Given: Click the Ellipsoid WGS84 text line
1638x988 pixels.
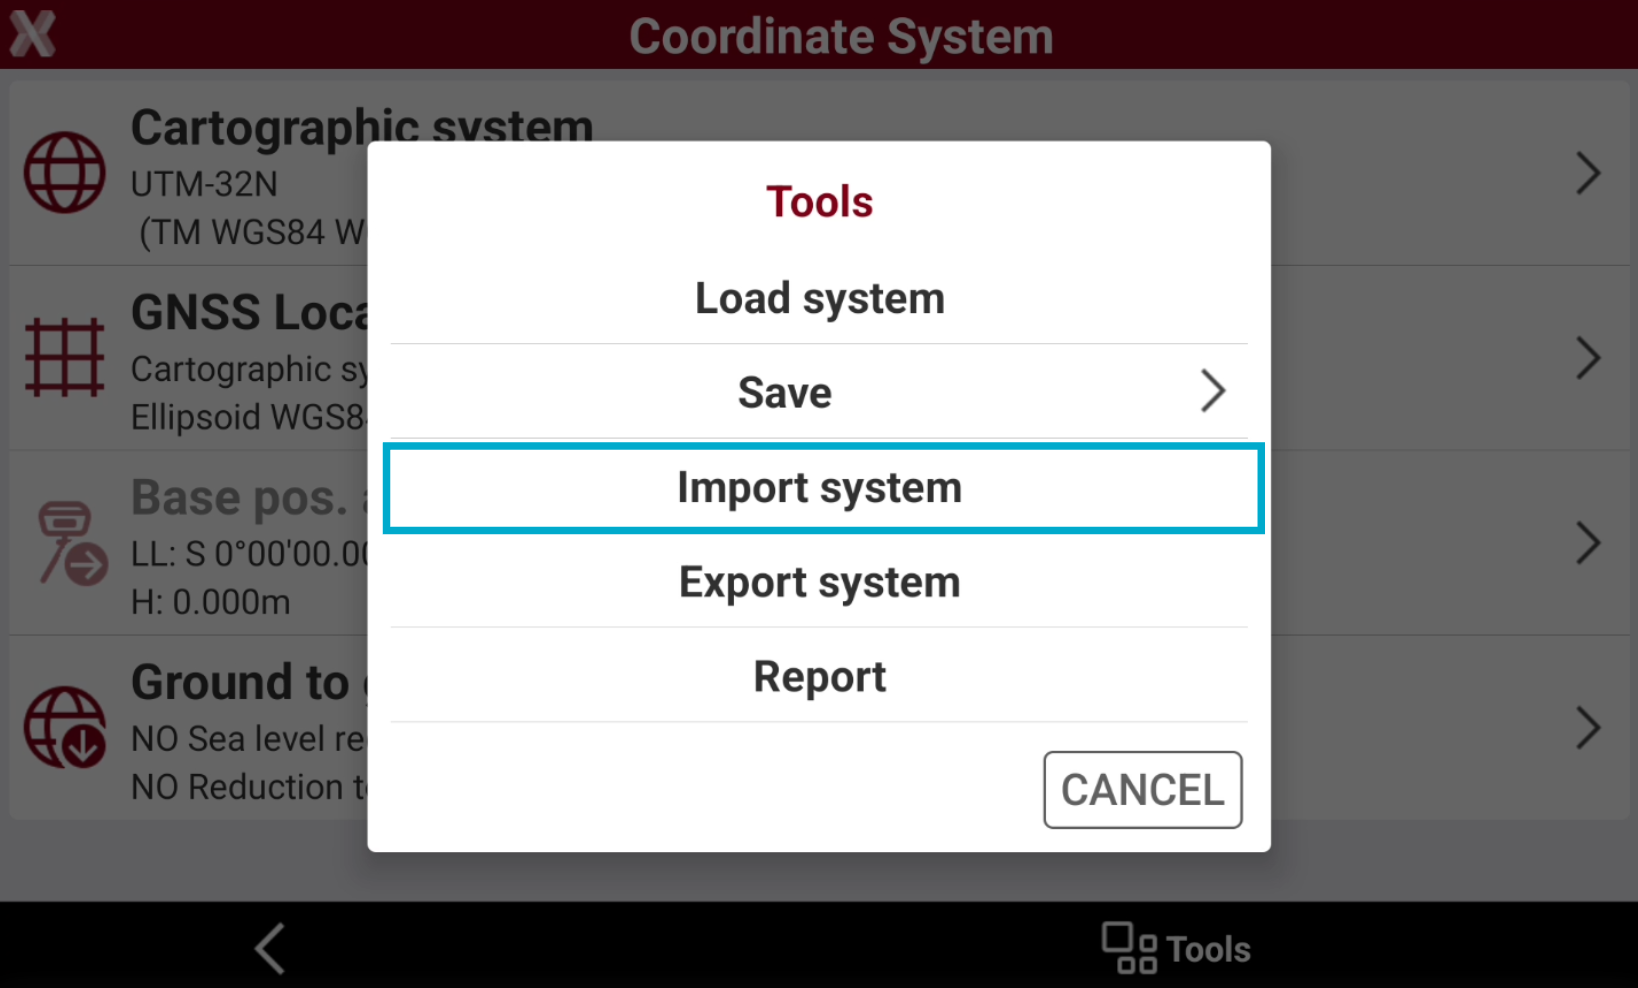Looking at the screenshot, I should pos(249,417).
